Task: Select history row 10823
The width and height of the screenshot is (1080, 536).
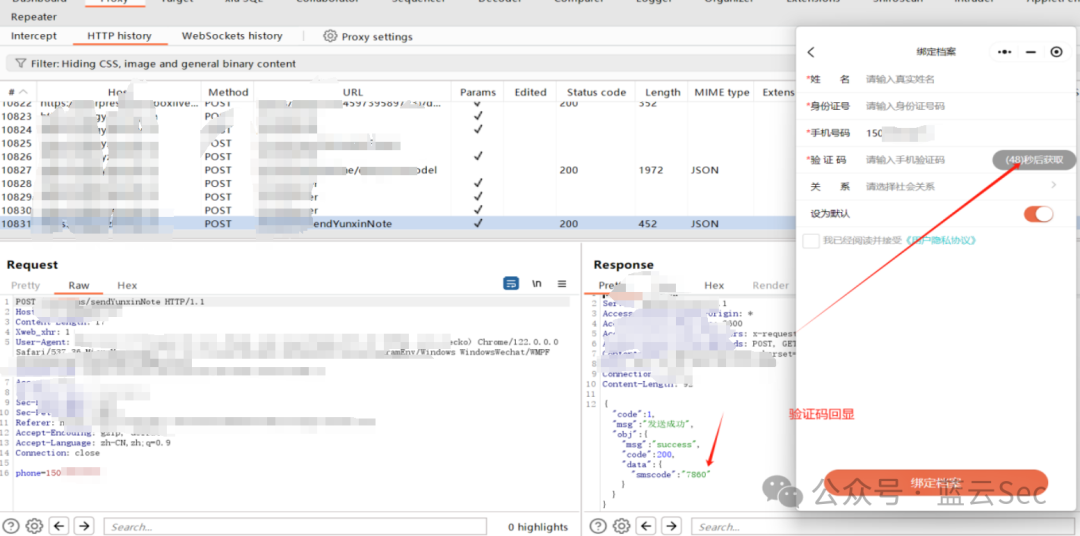Action: click(398, 116)
